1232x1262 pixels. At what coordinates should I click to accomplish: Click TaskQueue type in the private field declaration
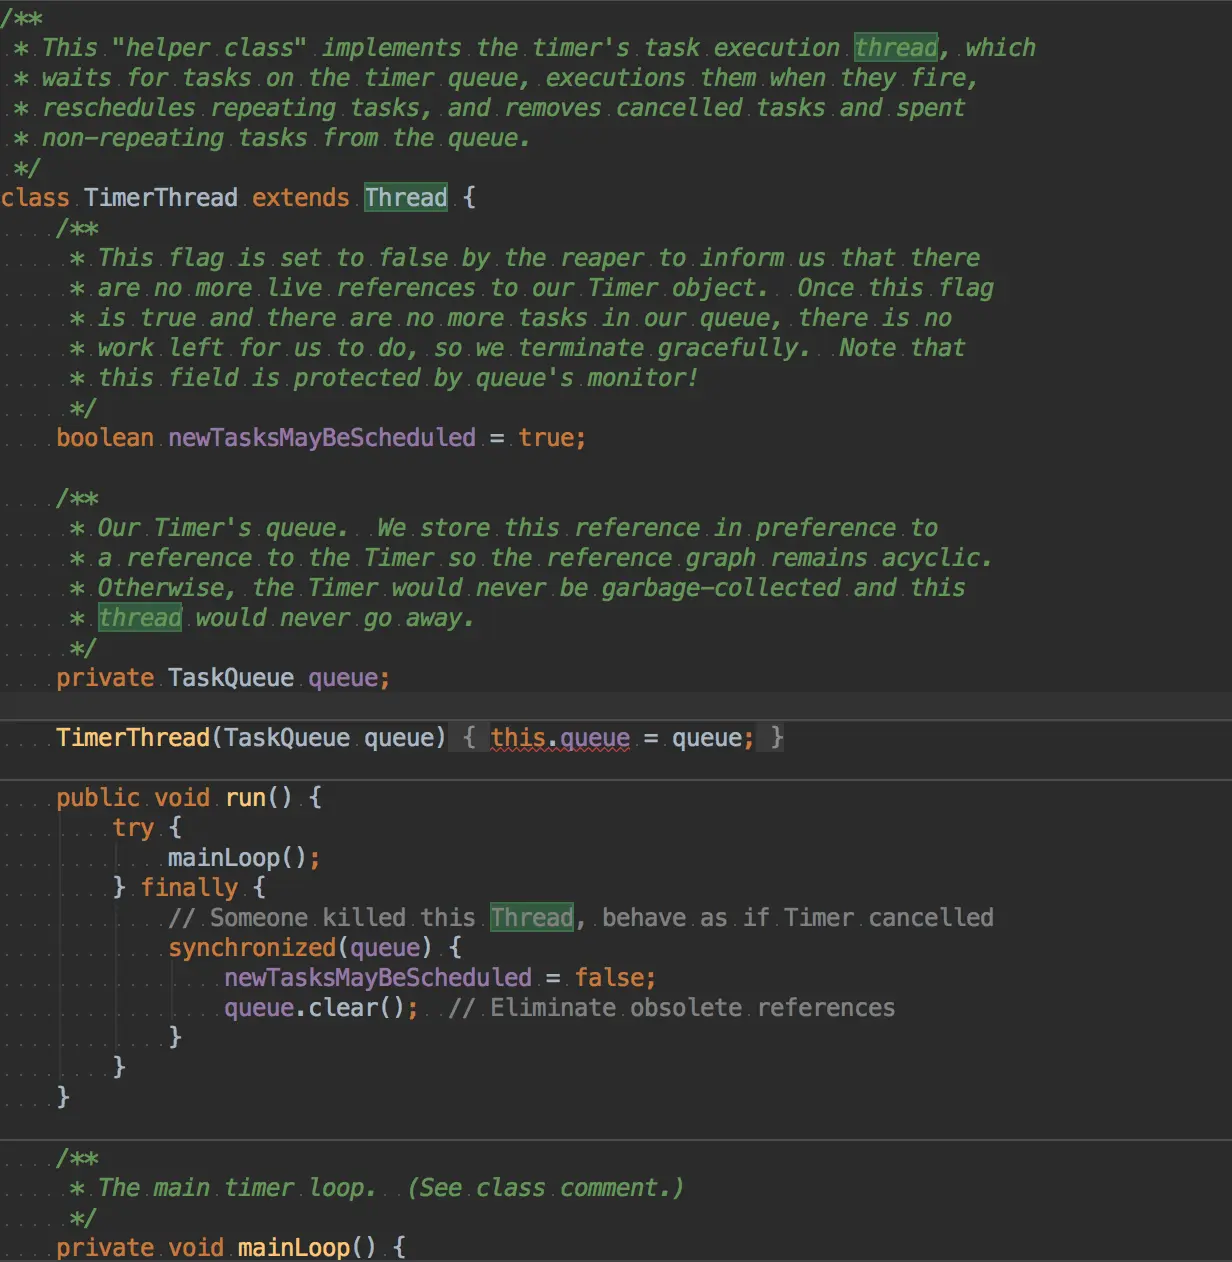(x=231, y=678)
